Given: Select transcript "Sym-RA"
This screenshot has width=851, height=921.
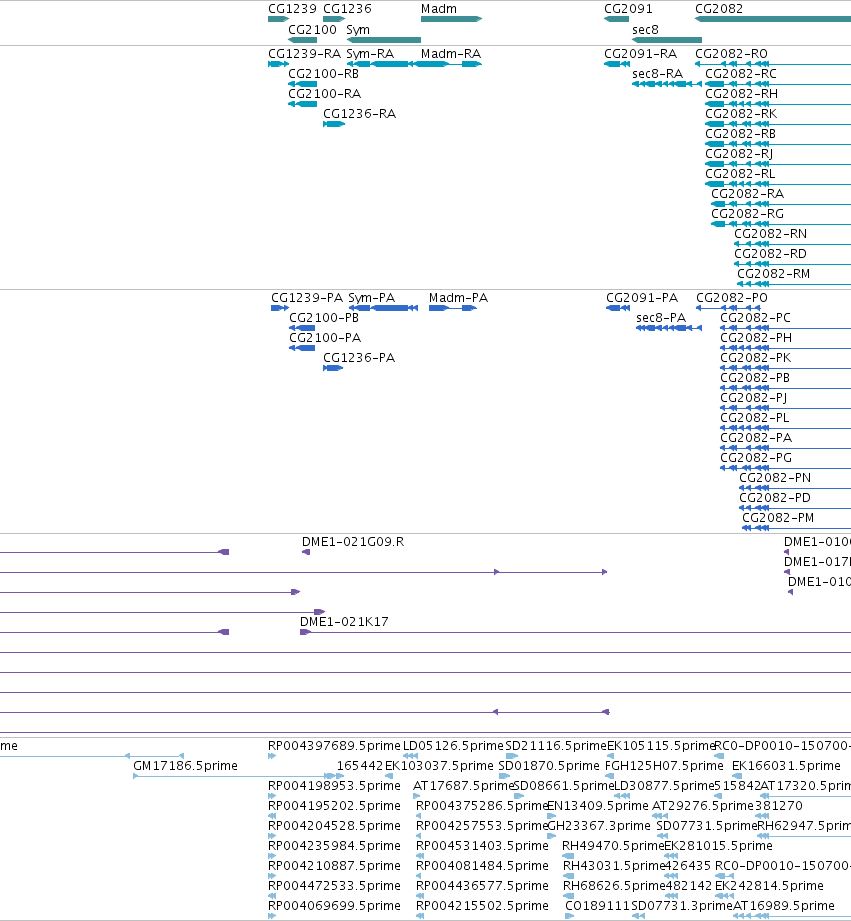Looking at the screenshot, I should [370, 54].
